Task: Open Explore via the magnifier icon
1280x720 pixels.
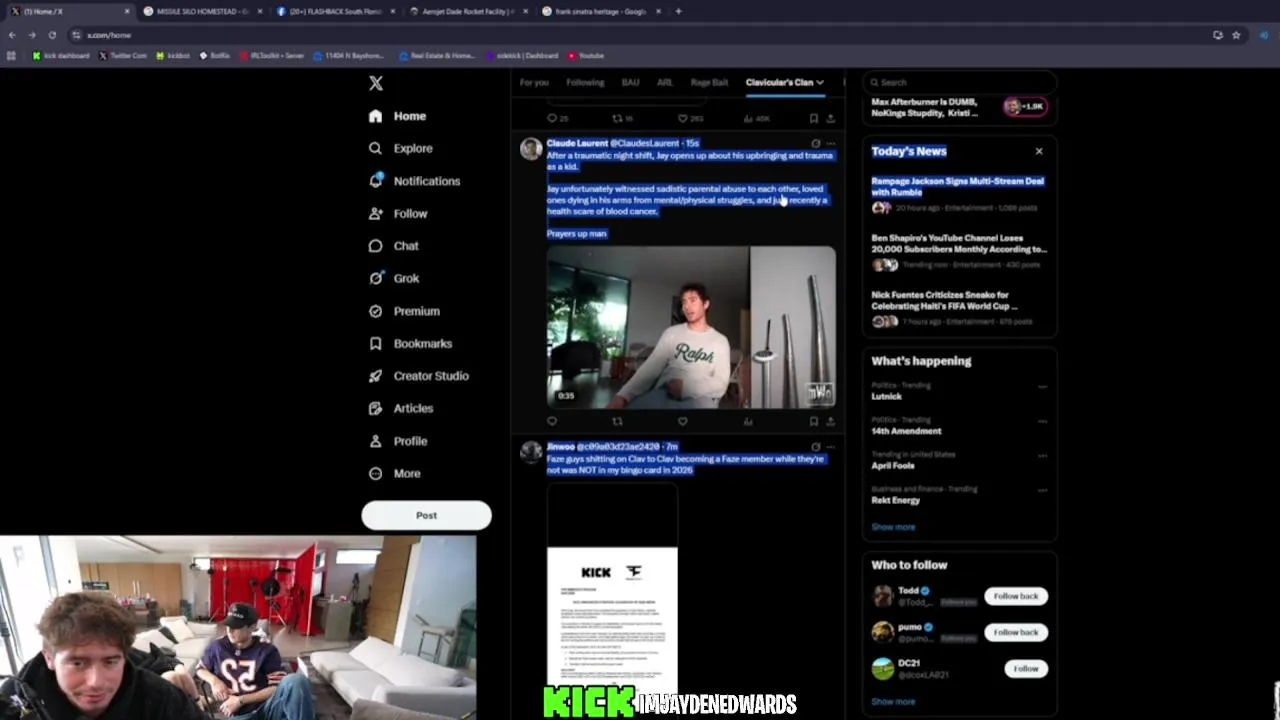Action: pos(375,148)
